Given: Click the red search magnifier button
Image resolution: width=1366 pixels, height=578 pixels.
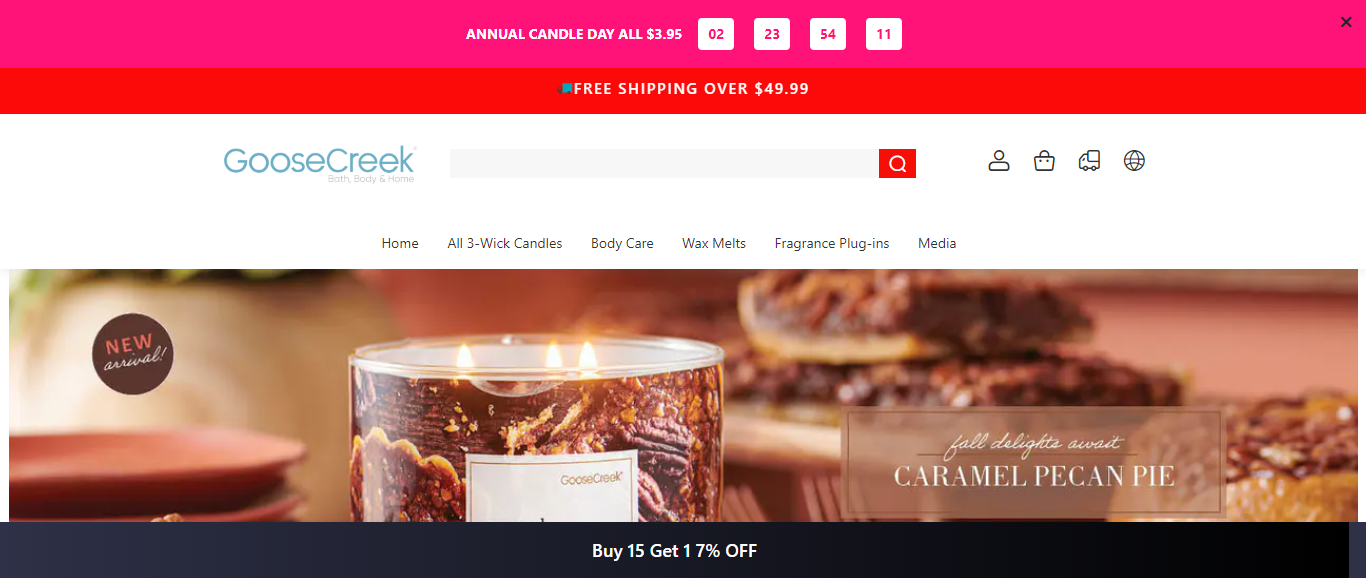Looking at the screenshot, I should coord(897,164).
